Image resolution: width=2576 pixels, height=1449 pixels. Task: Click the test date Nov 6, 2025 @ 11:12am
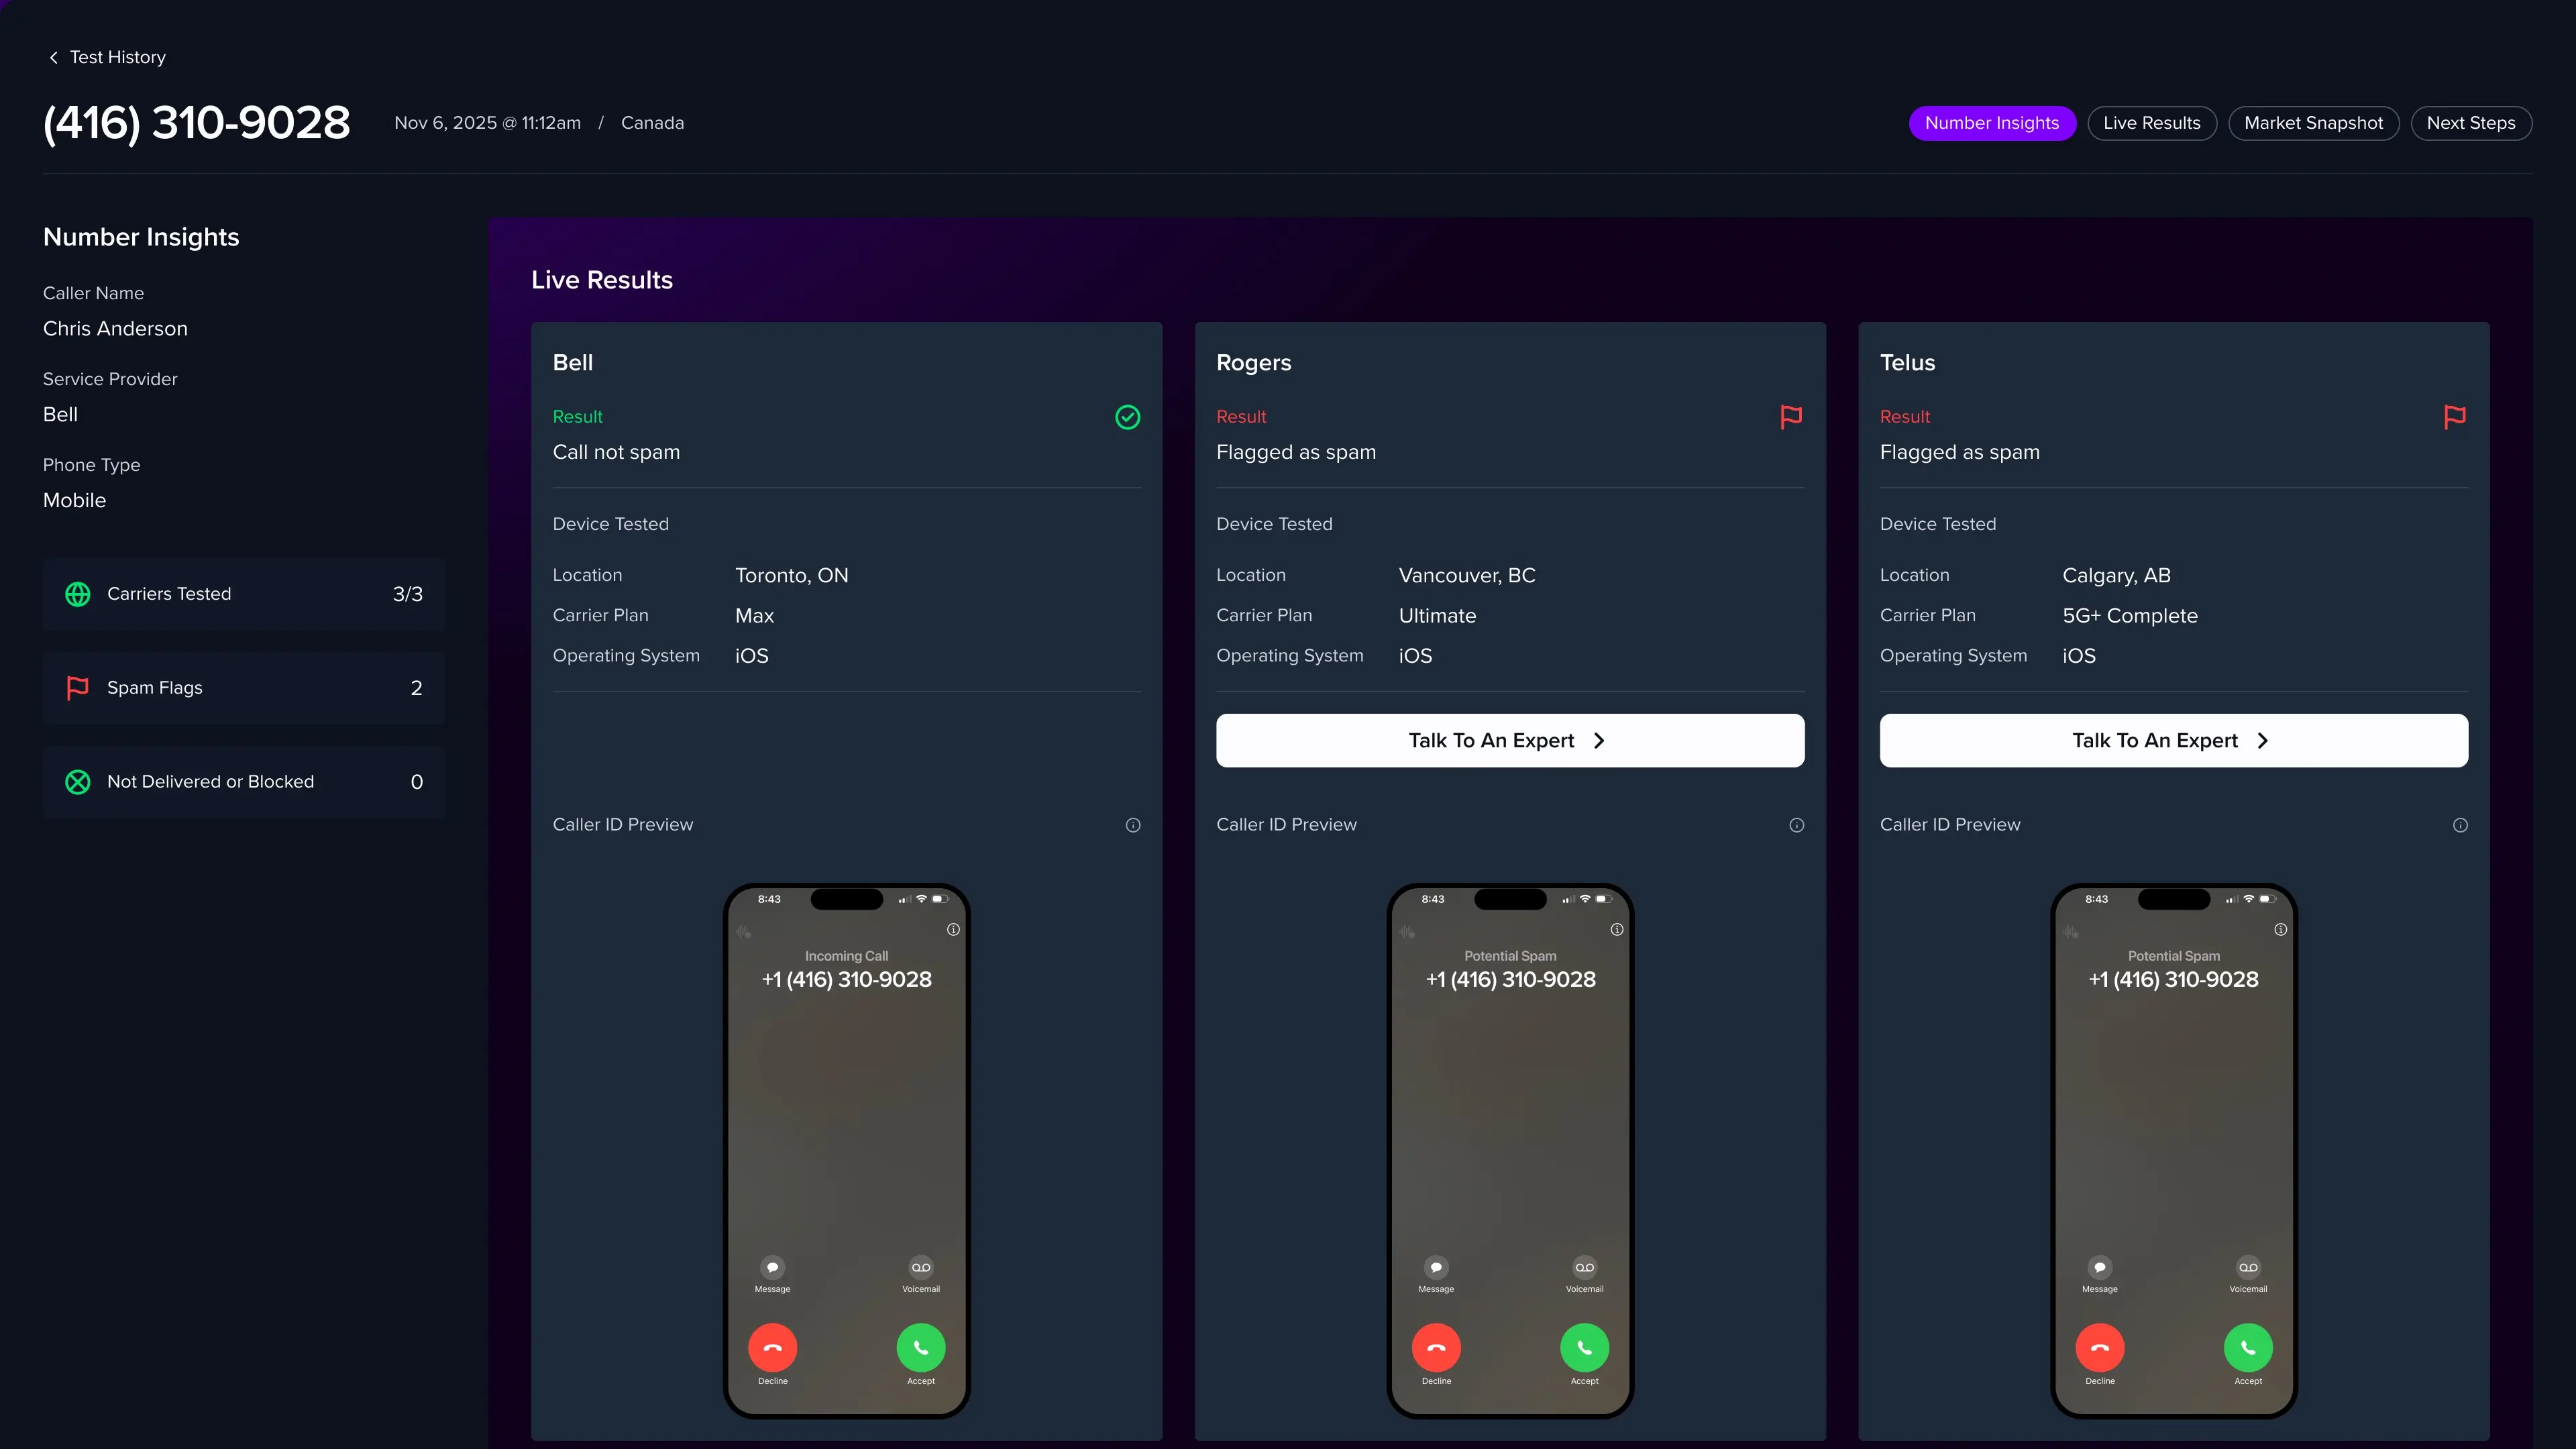487,123
